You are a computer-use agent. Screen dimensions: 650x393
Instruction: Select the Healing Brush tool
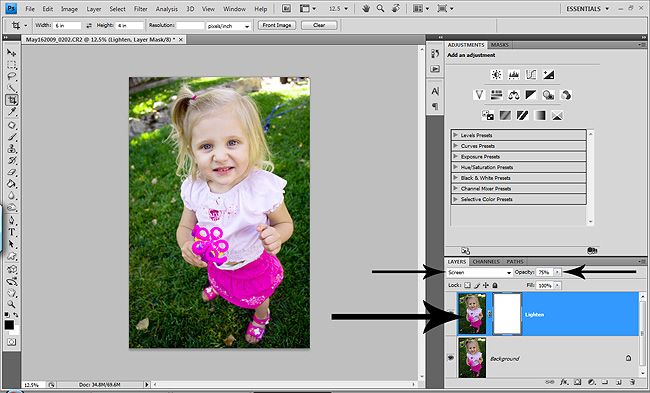pos(11,125)
